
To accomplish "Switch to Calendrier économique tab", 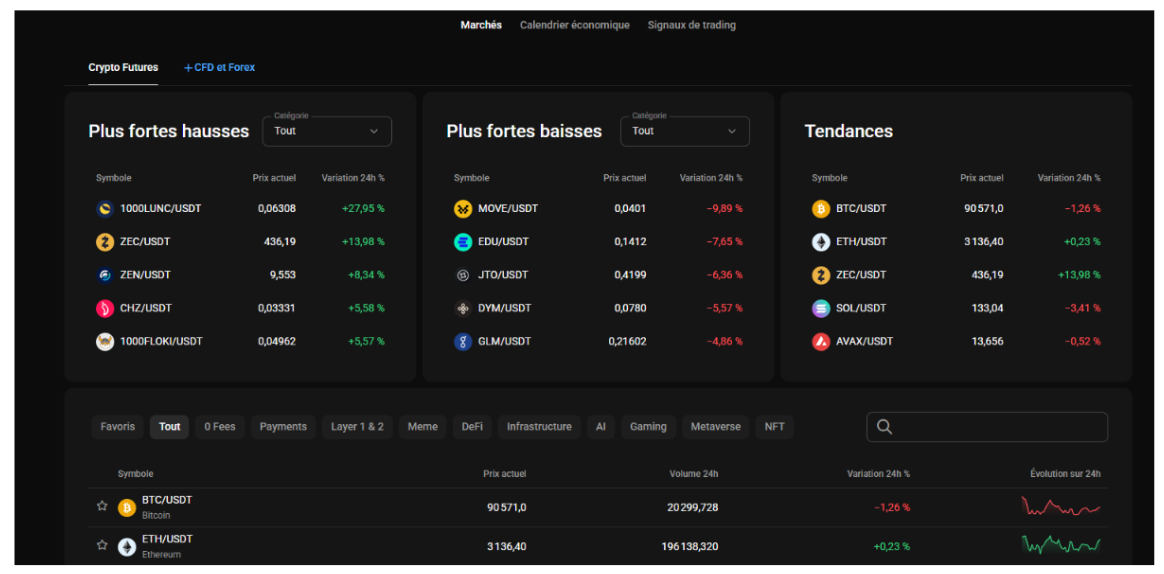I will click(575, 25).
